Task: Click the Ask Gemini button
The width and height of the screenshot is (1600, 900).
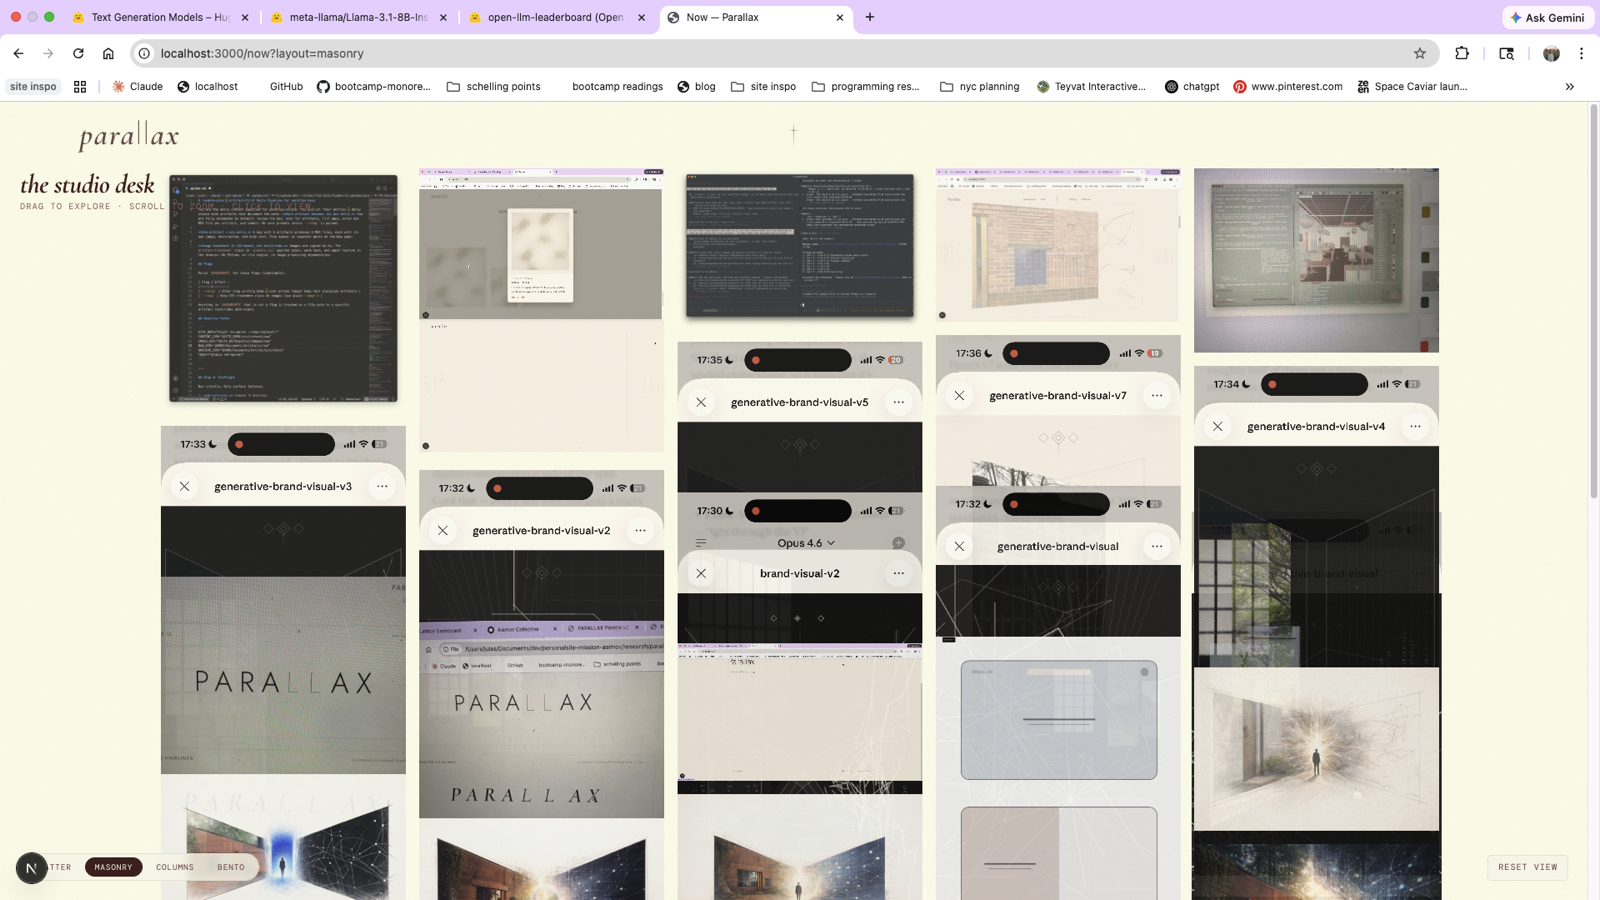Action: pyautogui.click(x=1547, y=17)
